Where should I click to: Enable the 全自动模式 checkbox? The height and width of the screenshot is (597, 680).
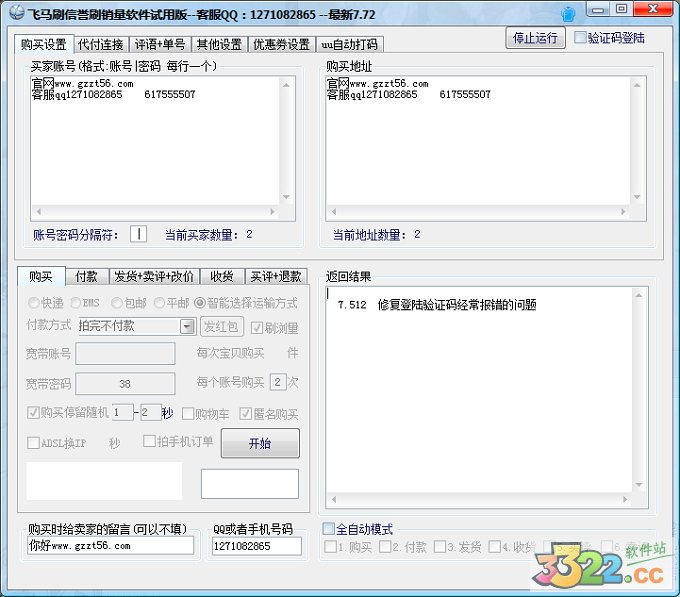pos(329,528)
